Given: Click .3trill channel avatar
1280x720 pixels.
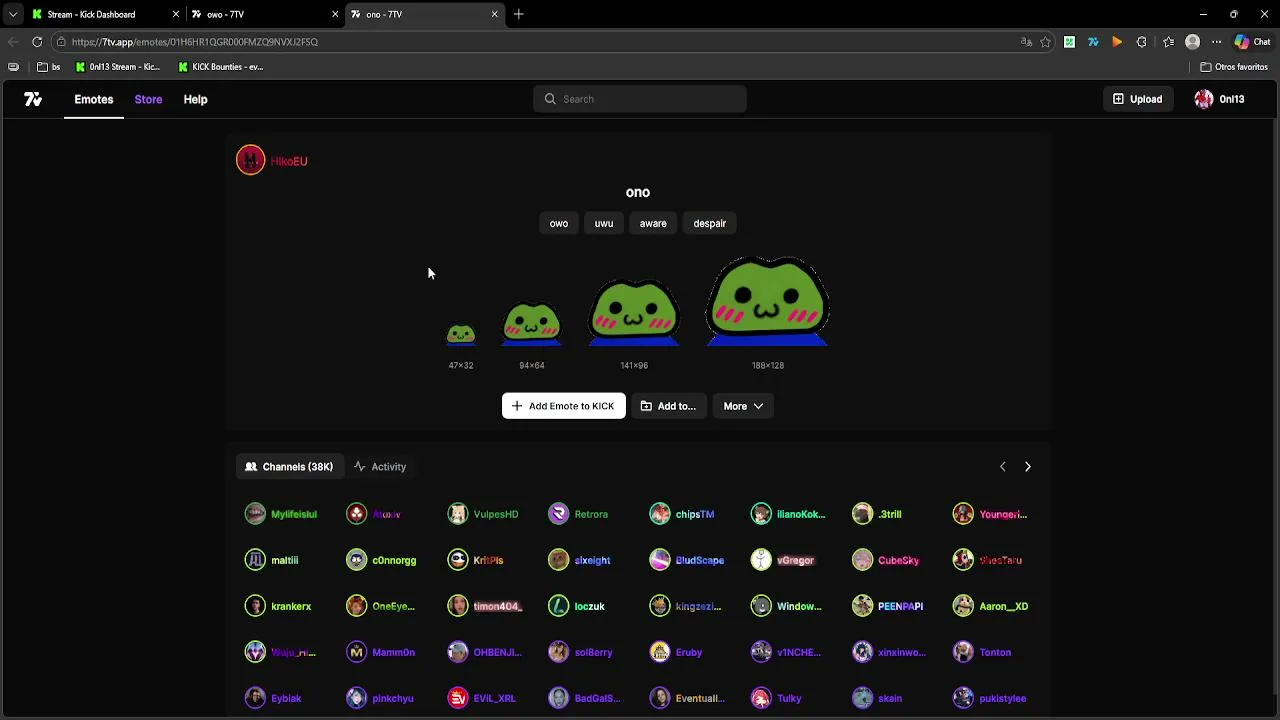Looking at the screenshot, I should [862, 514].
